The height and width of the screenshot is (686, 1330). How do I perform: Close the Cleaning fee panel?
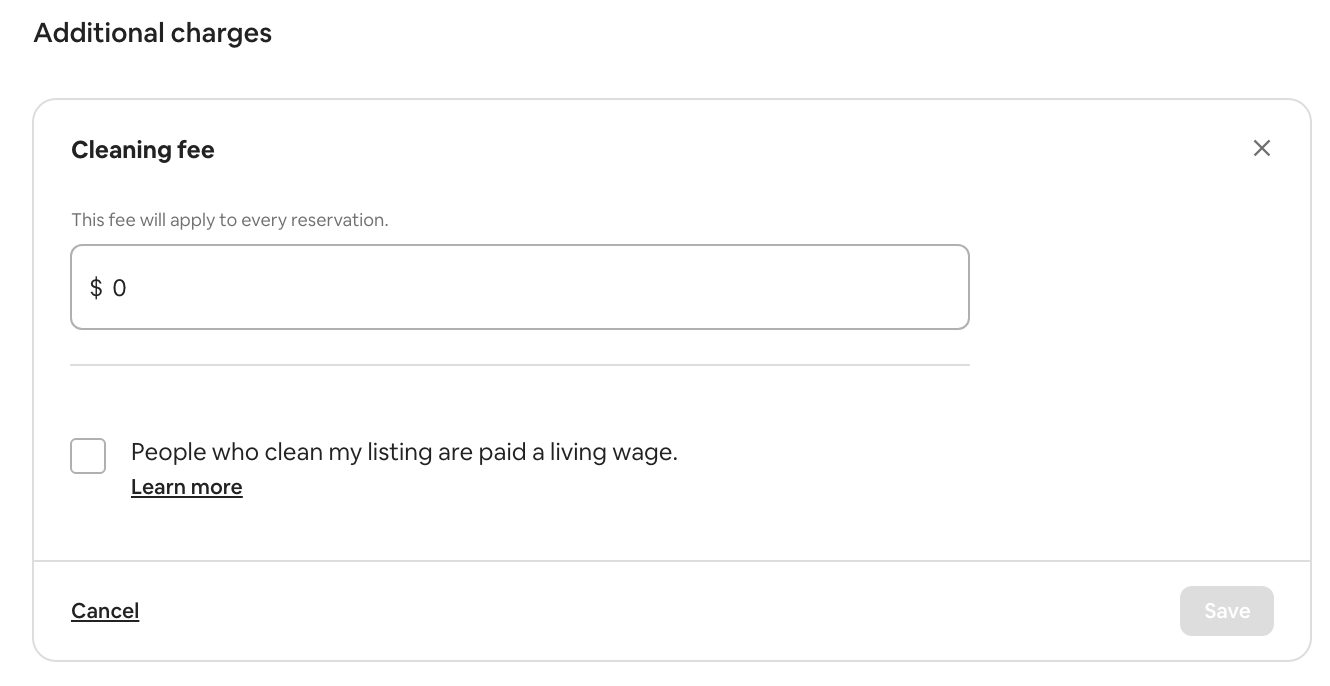point(1262,149)
